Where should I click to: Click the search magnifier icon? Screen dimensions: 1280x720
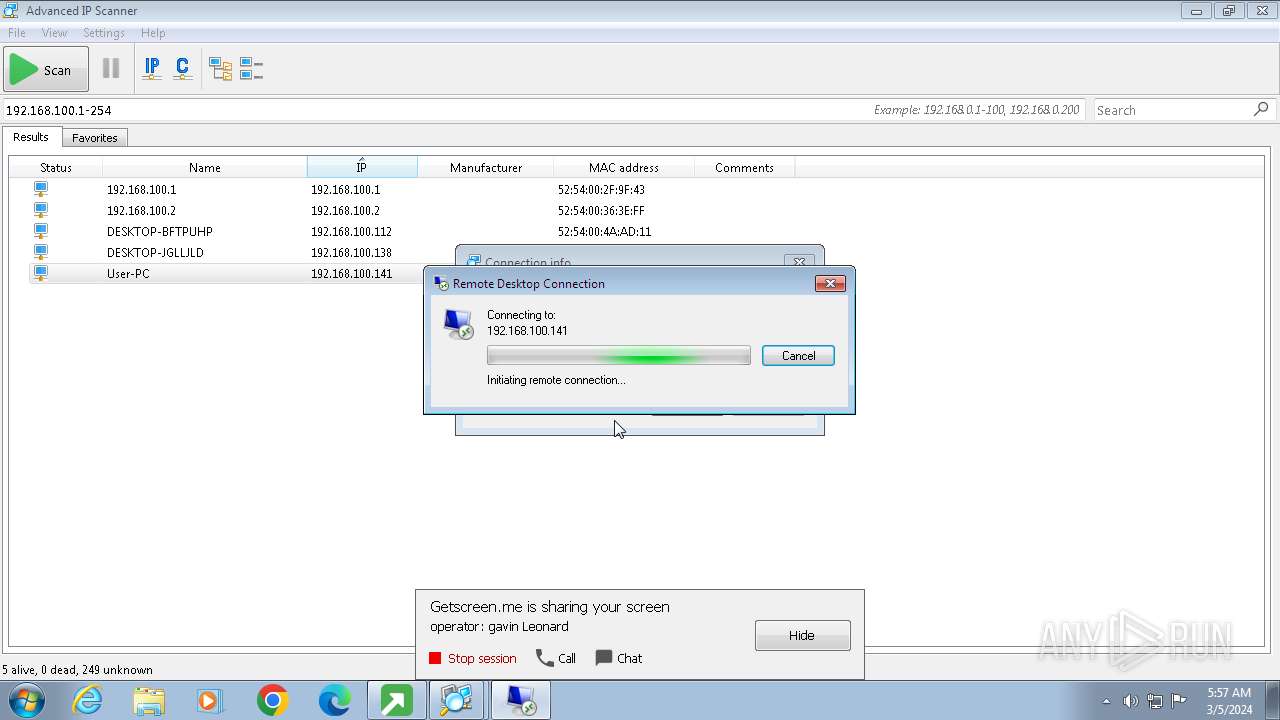coord(1261,109)
